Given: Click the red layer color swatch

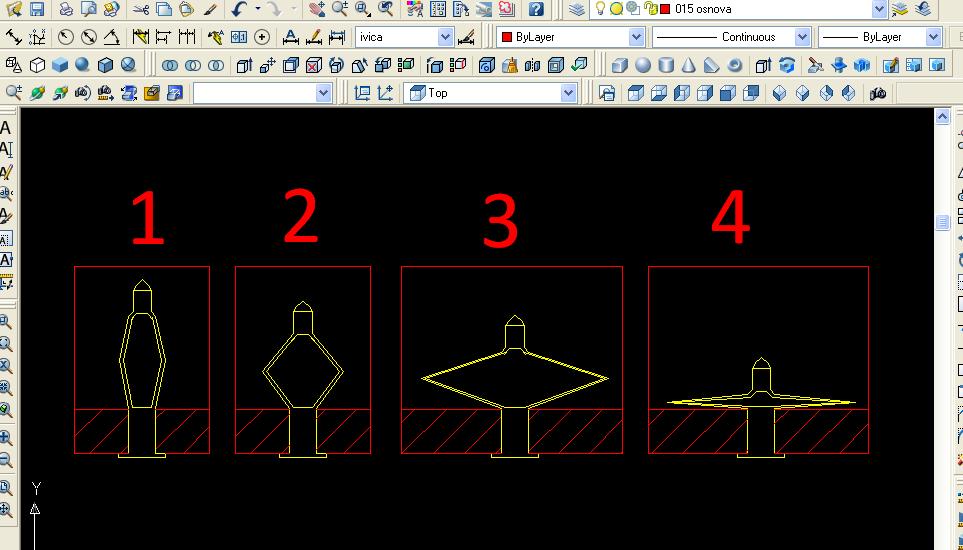Looking at the screenshot, I should (x=665, y=9).
